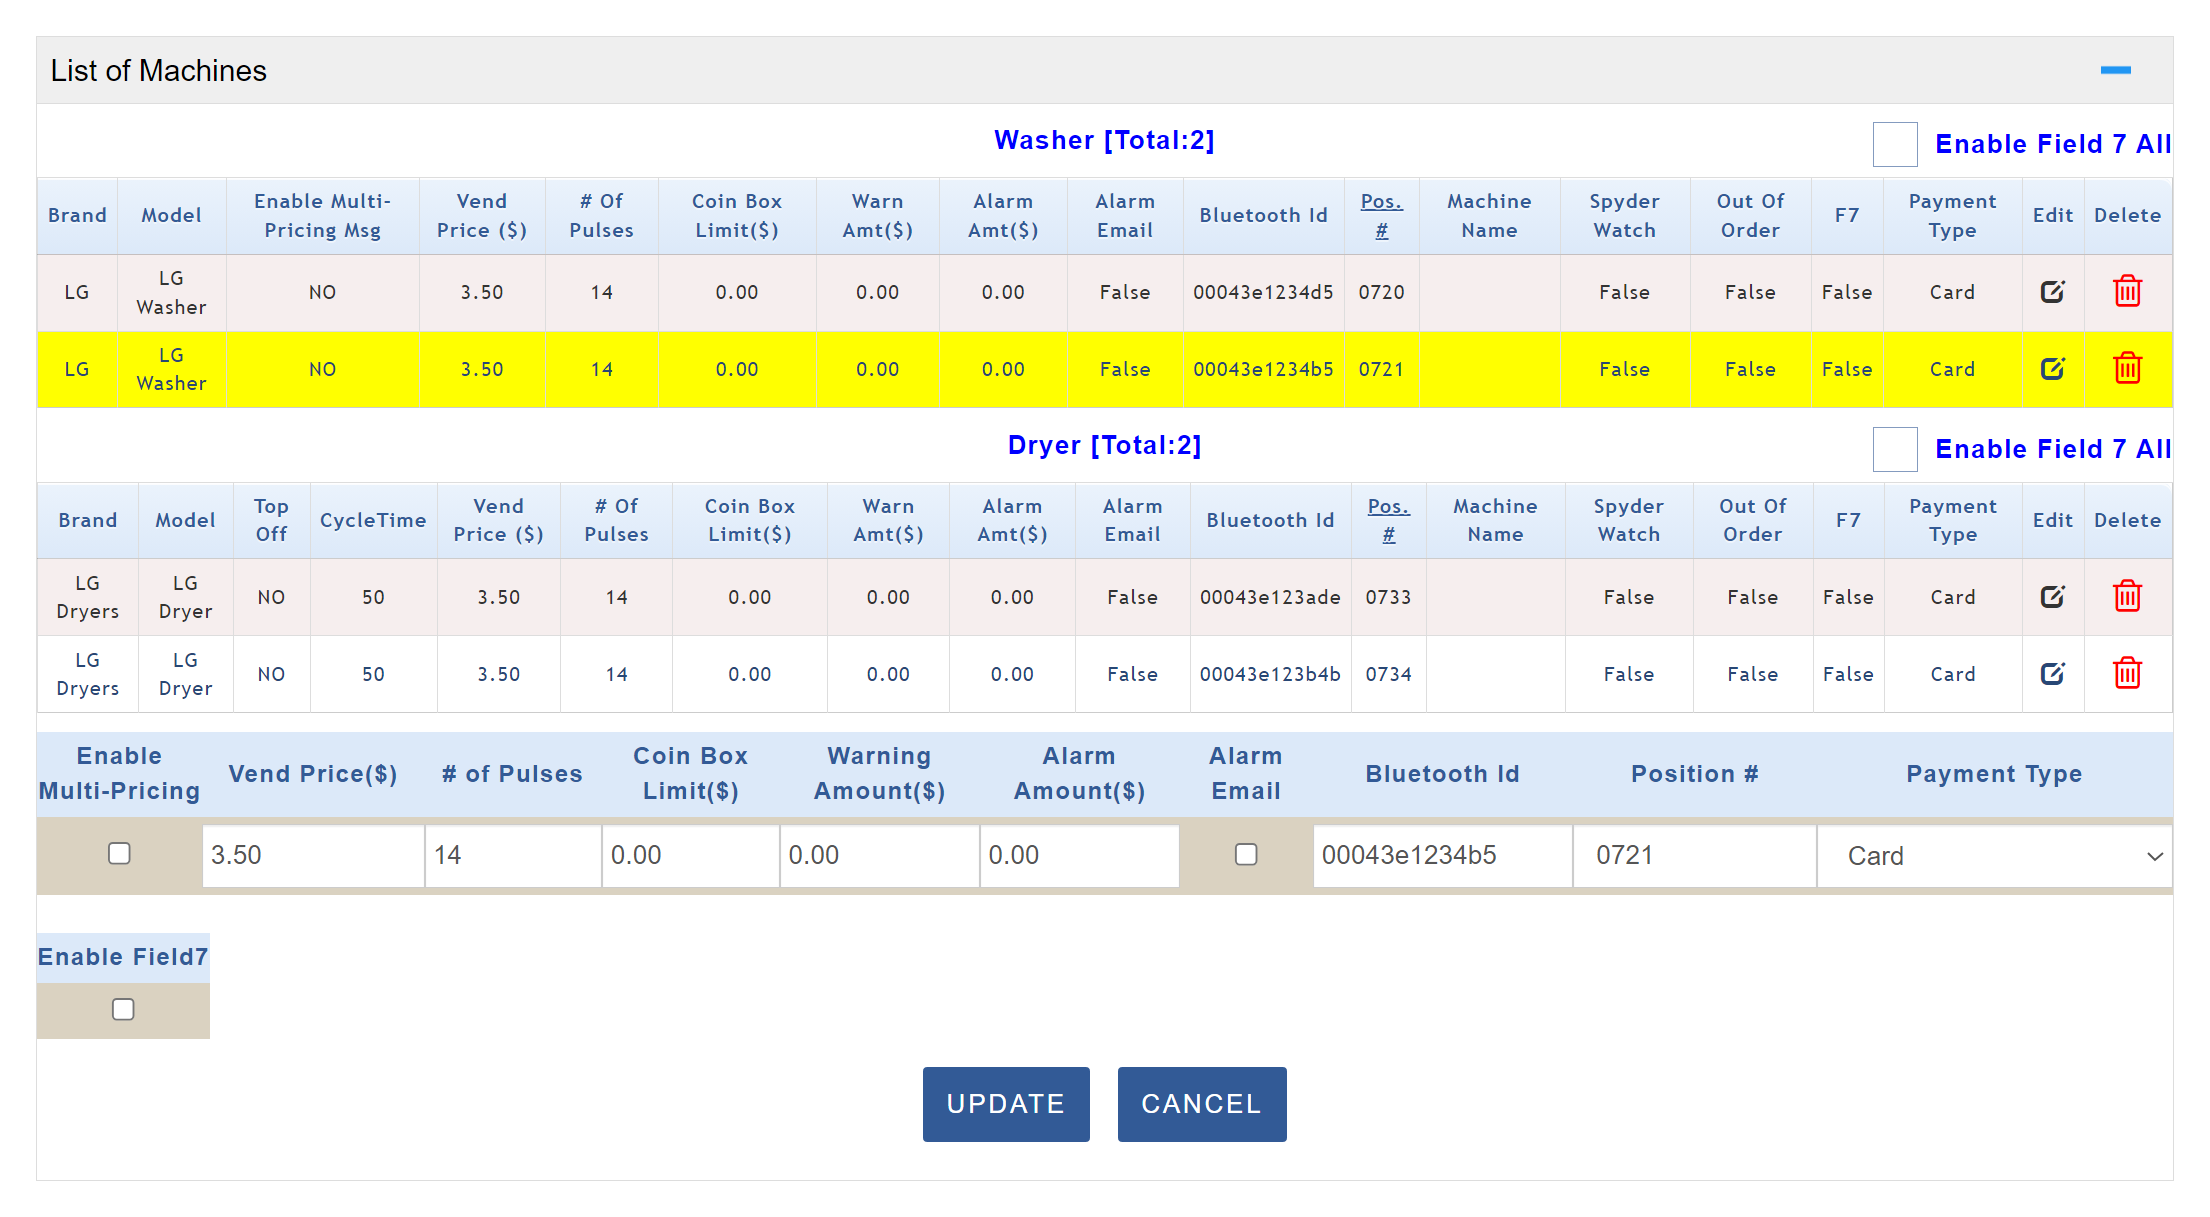The height and width of the screenshot is (1217, 2210).
Task: Edit washer at position 0720
Action: pyautogui.click(x=2052, y=292)
